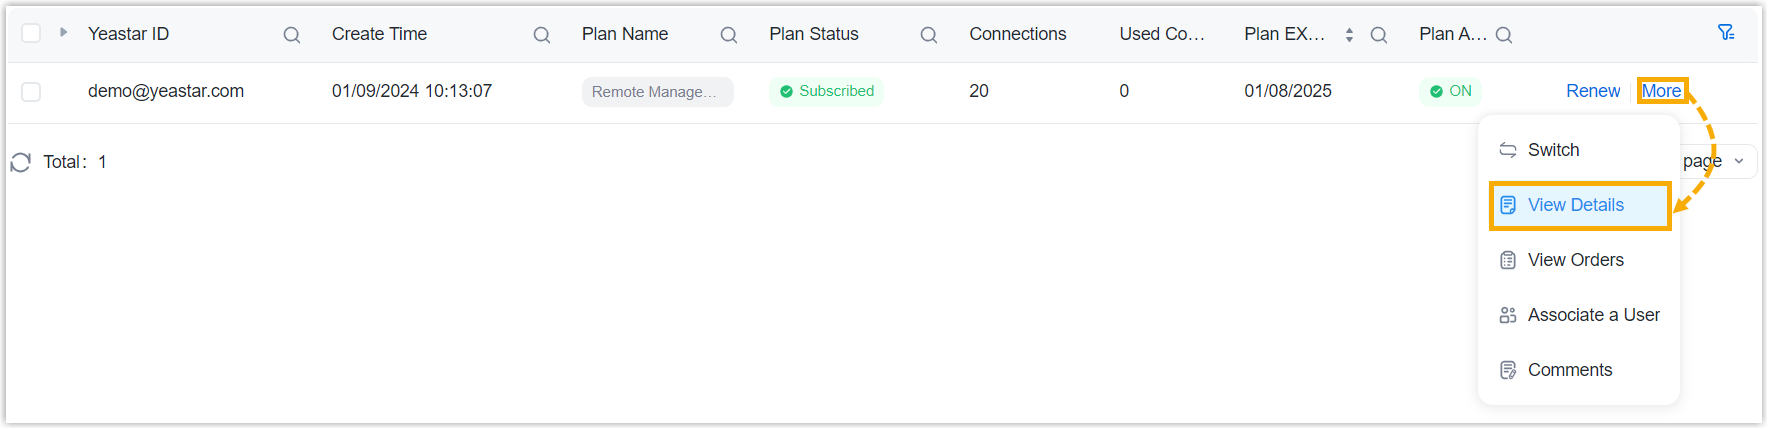
Task: Choose Associate a User option
Action: pos(1593,315)
